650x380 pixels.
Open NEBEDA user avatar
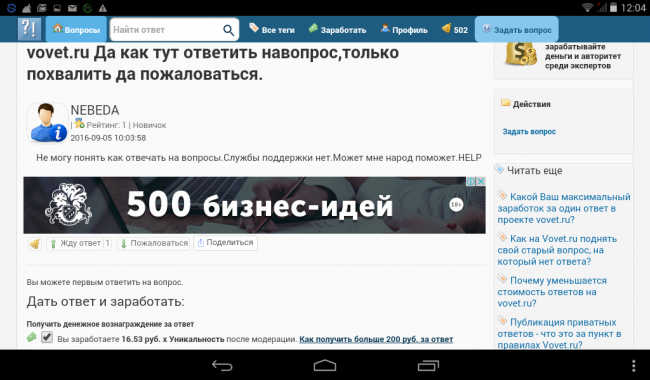(47, 123)
